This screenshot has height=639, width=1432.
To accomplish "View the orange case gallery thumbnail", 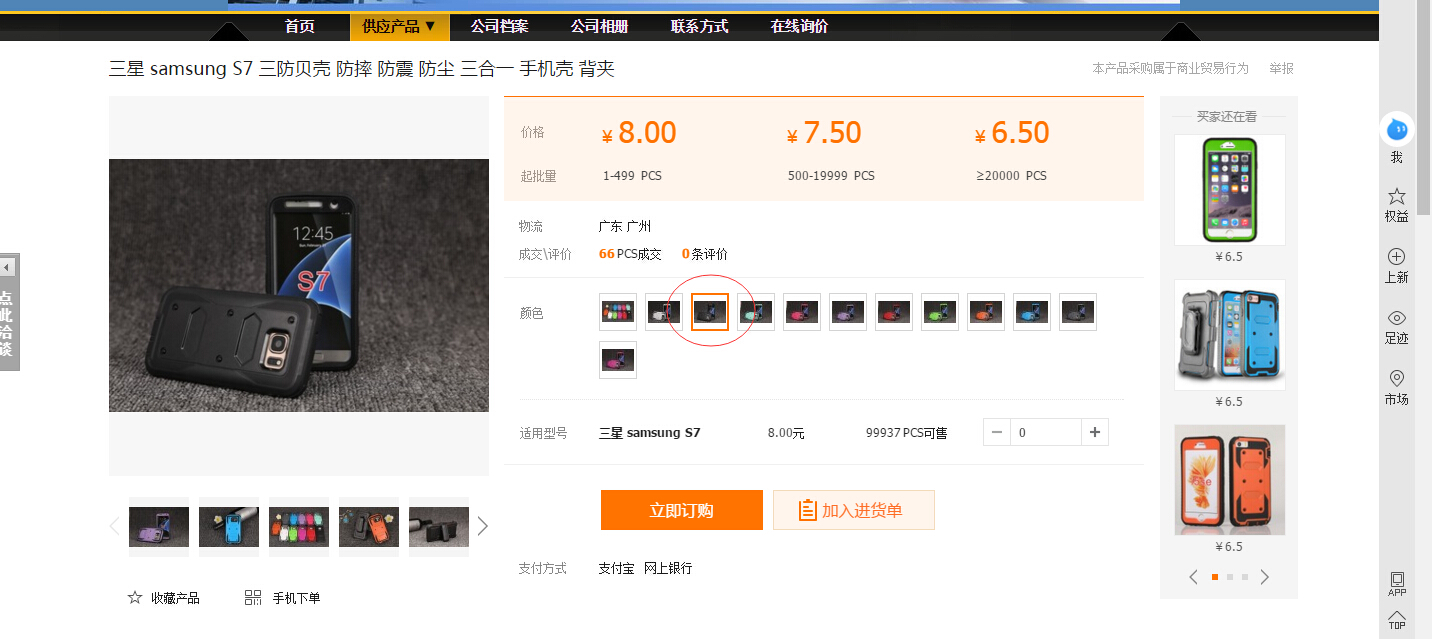I will pyautogui.click(x=369, y=526).
